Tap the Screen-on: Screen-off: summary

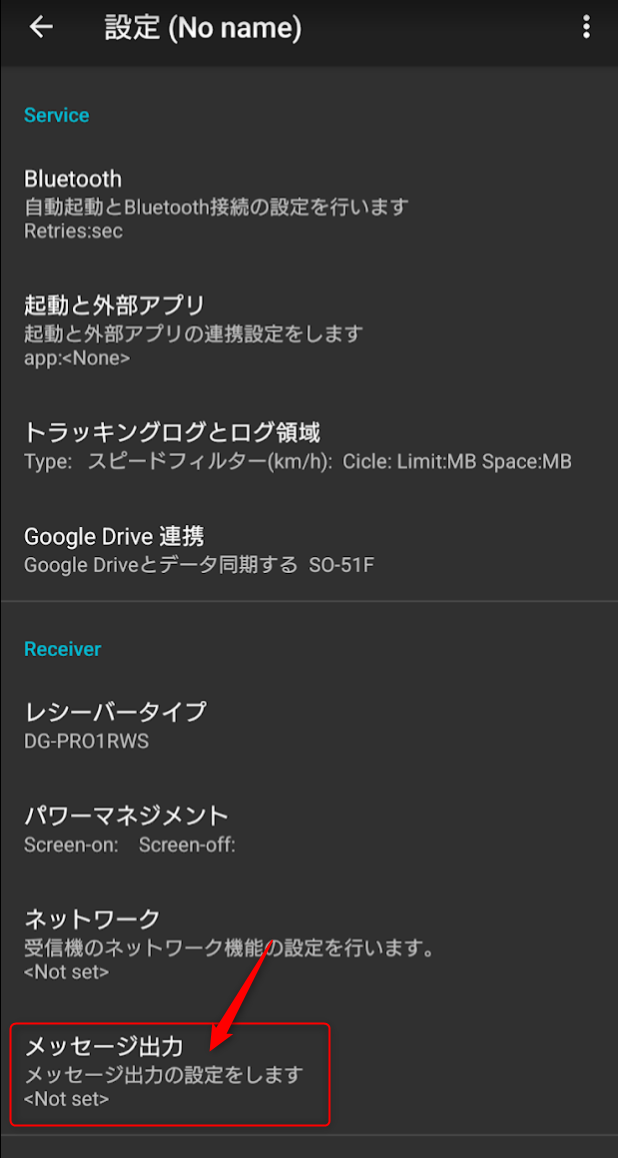(x=130, y=845)
